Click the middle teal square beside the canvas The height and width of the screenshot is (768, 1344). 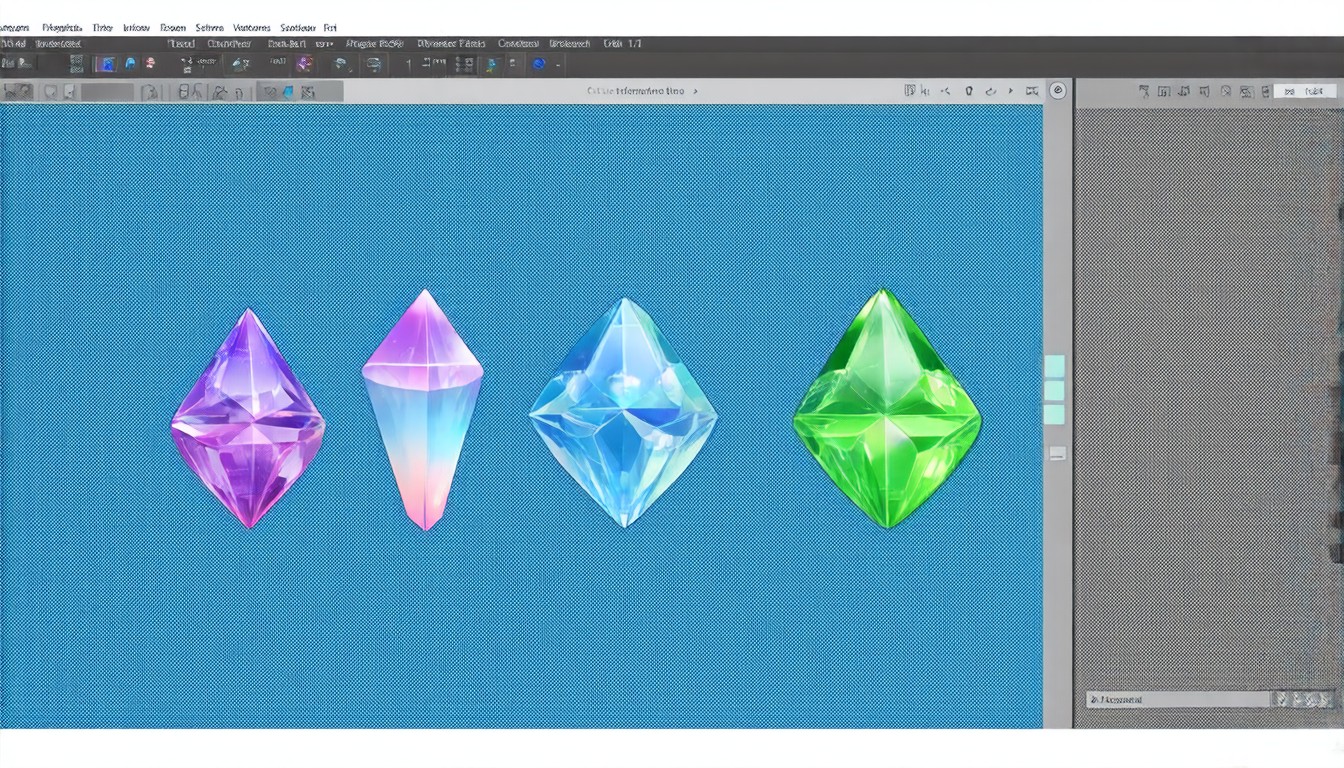coord(1055,390)
